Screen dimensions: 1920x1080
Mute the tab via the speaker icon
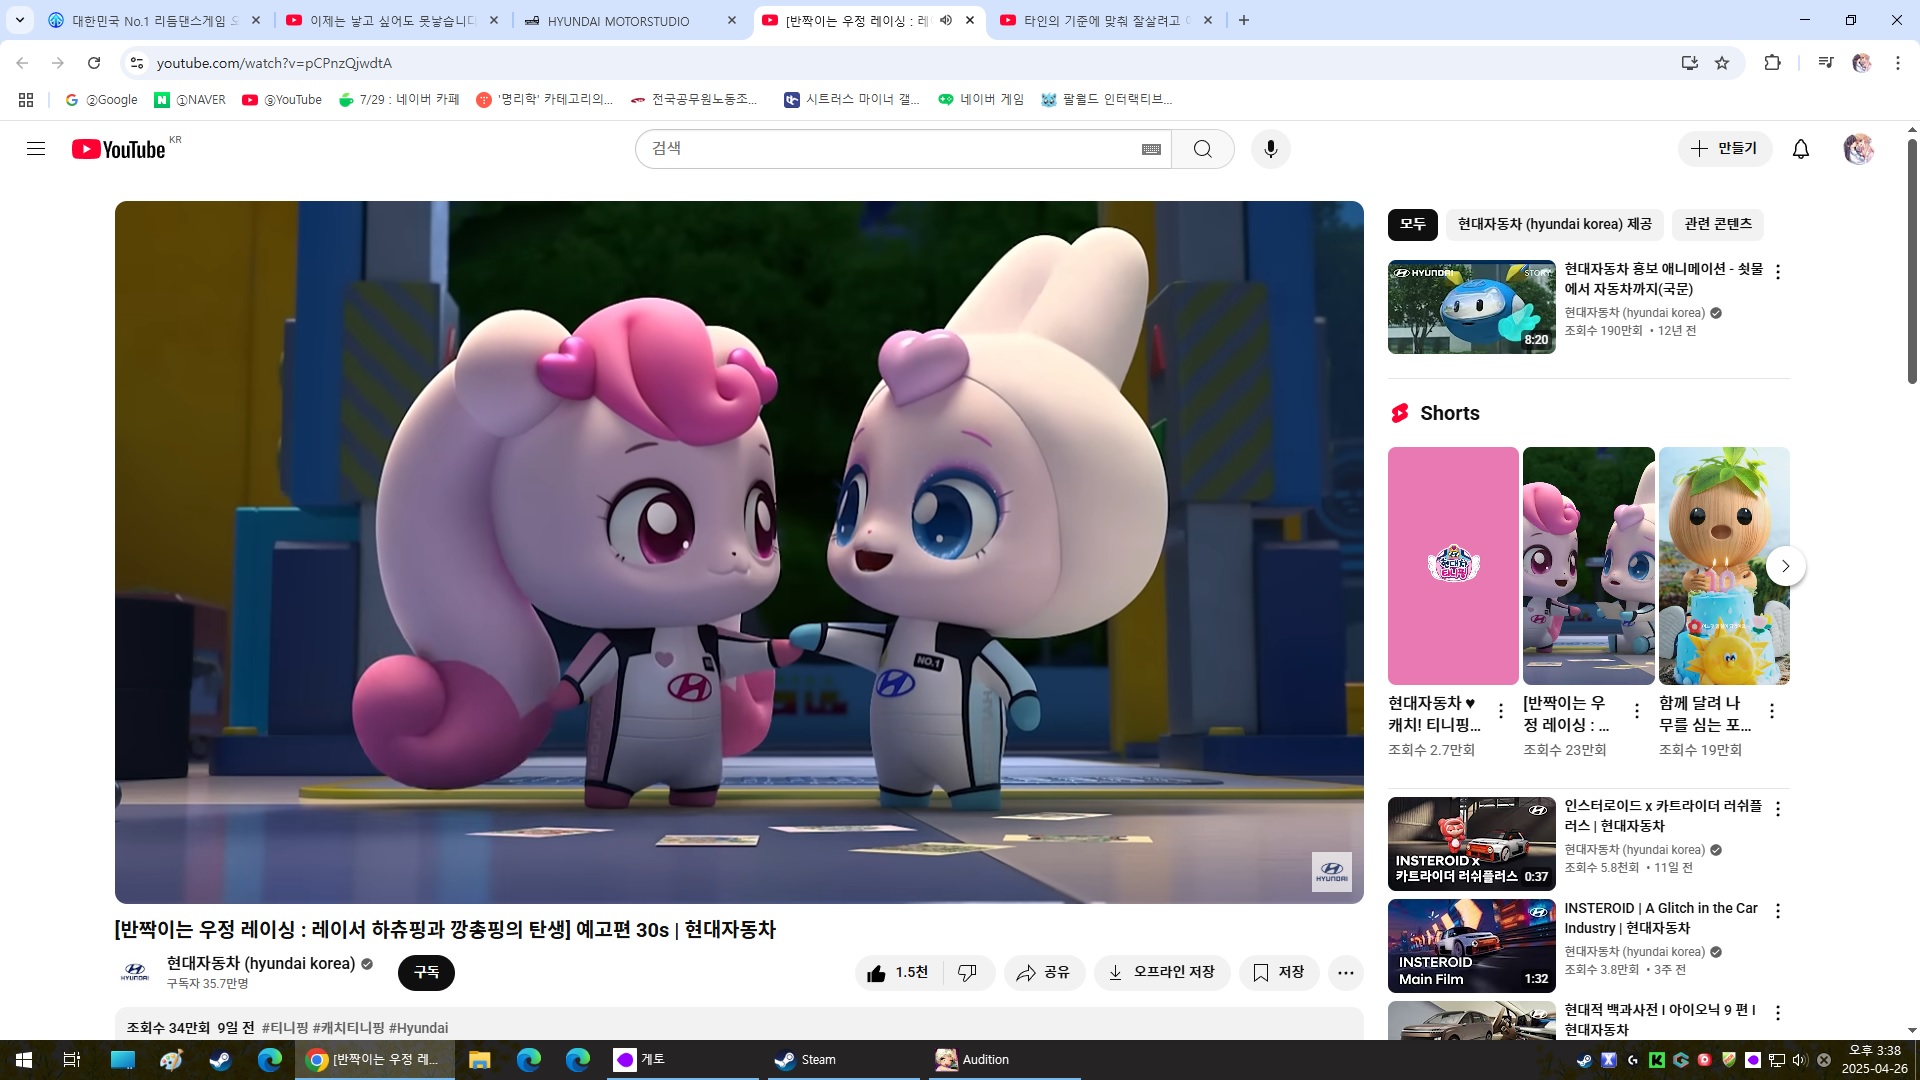point(945,20)
